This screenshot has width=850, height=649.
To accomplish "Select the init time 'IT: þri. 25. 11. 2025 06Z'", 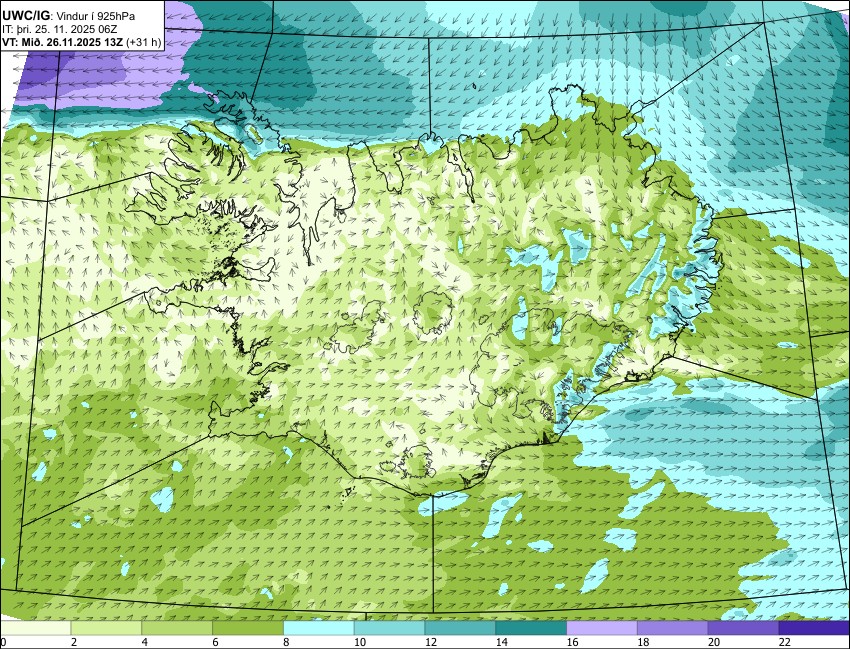I will pos(60,29).
